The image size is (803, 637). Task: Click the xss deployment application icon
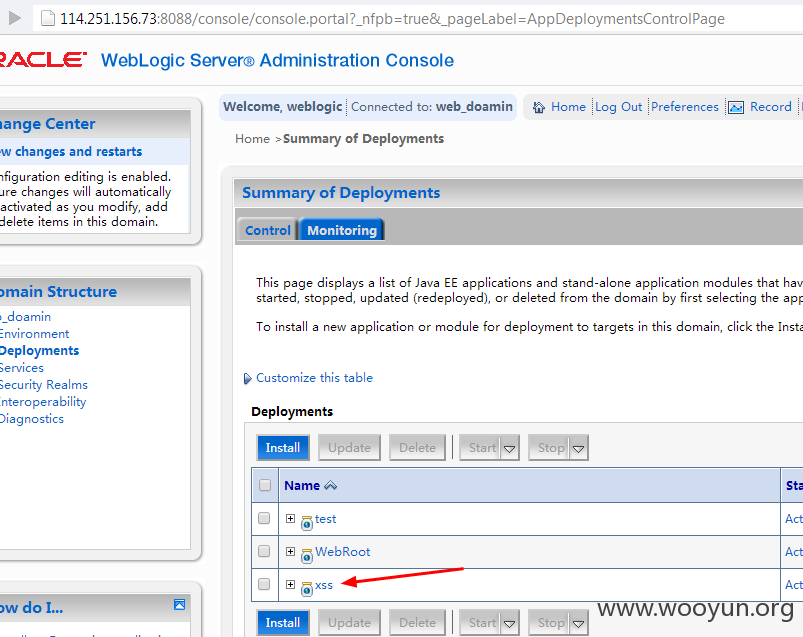click(307, 588)
